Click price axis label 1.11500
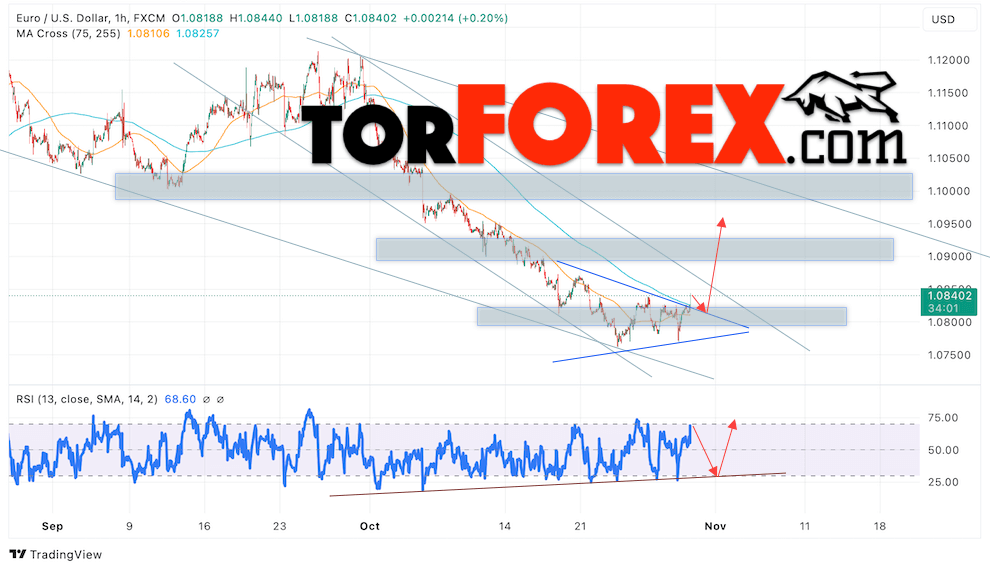Screen dimensions: 990x570 948,93
